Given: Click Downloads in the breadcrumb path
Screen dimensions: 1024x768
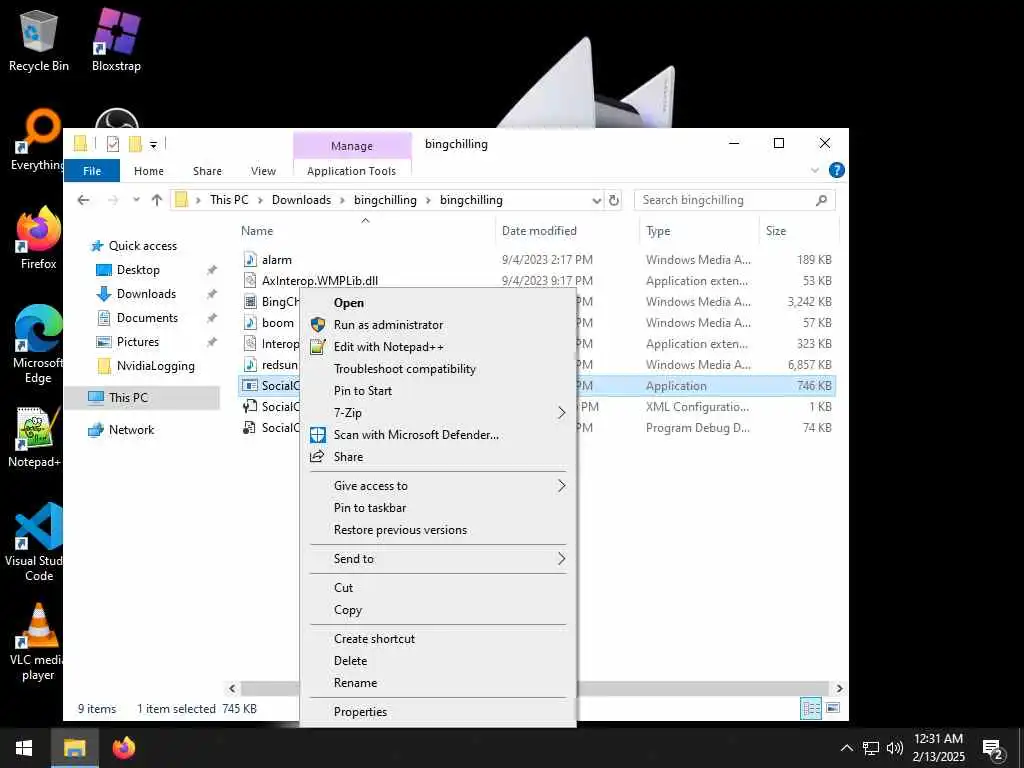Looking at the screenshot, I should click(301, 200).
